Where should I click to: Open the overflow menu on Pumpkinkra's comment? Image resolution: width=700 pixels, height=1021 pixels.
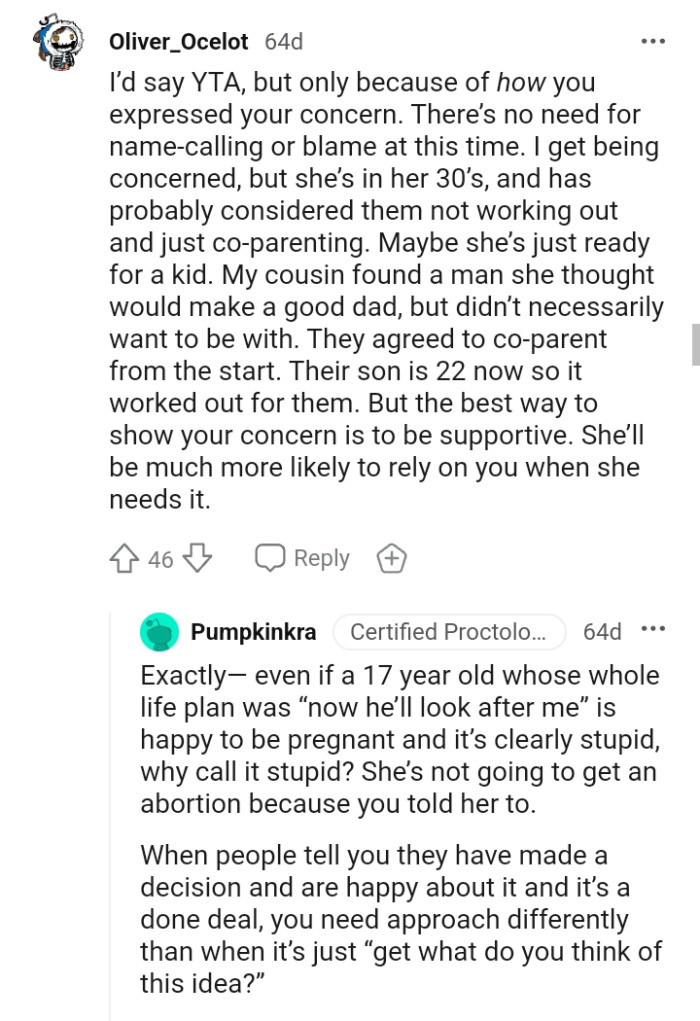(x=652, y=630)
